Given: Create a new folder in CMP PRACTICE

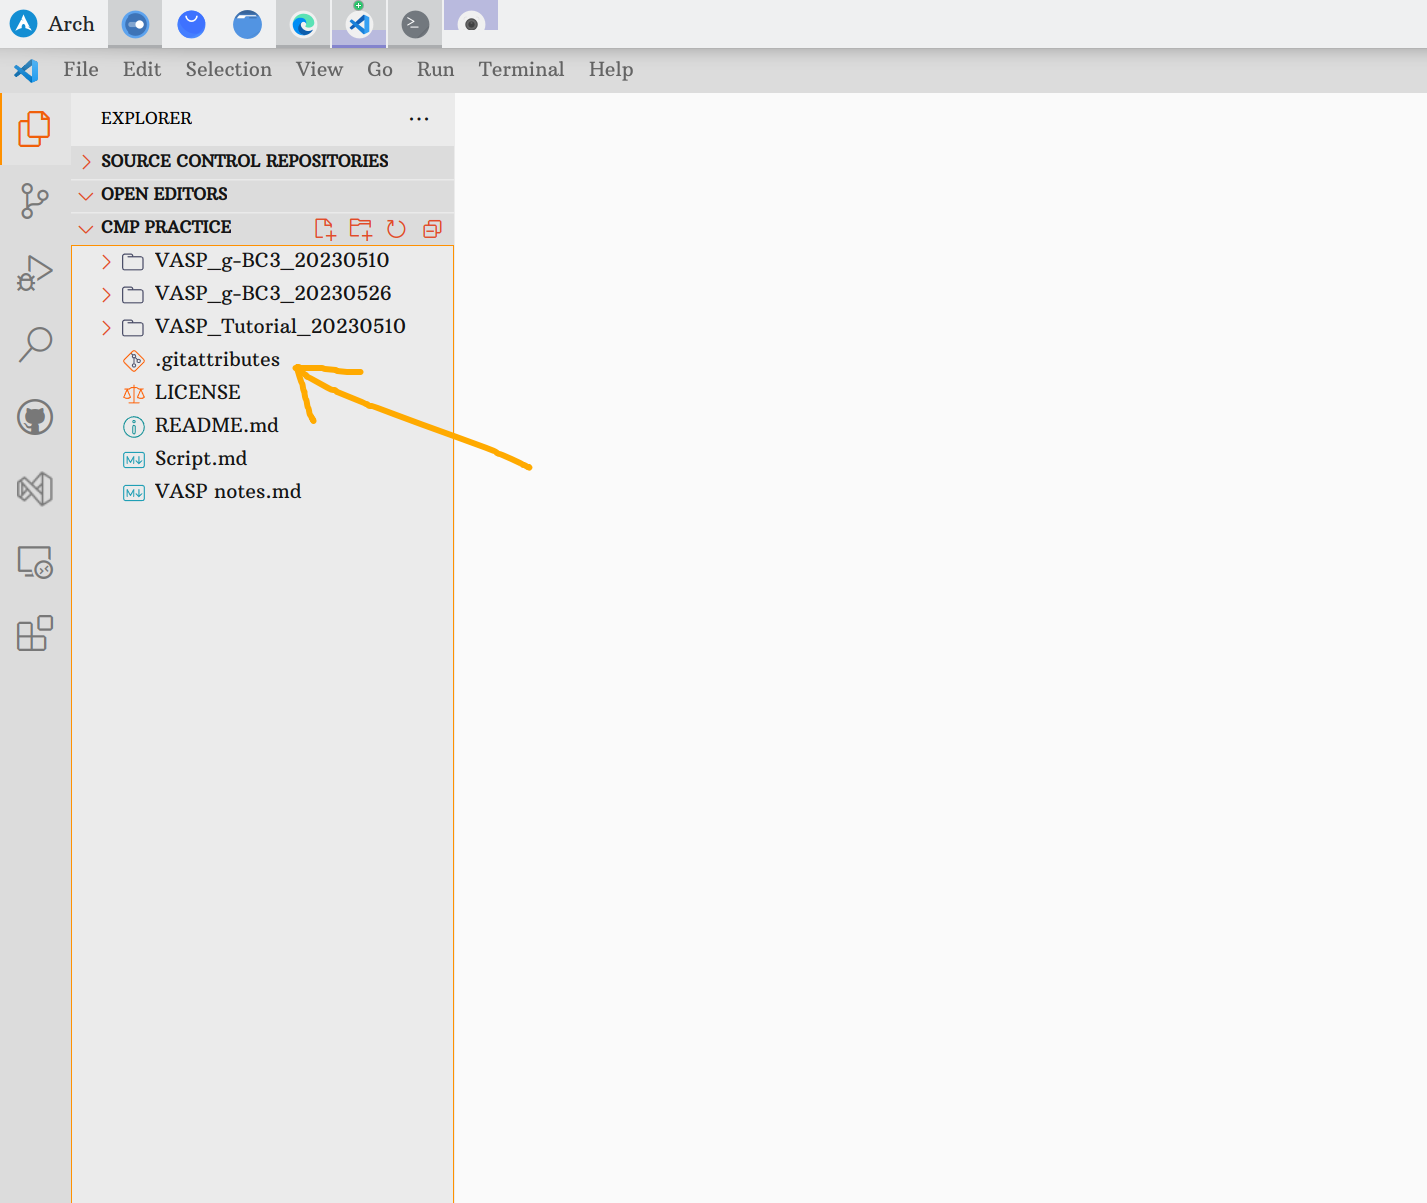Looking at the screenshot, I should pyautogui.click(x=360, y=228).
